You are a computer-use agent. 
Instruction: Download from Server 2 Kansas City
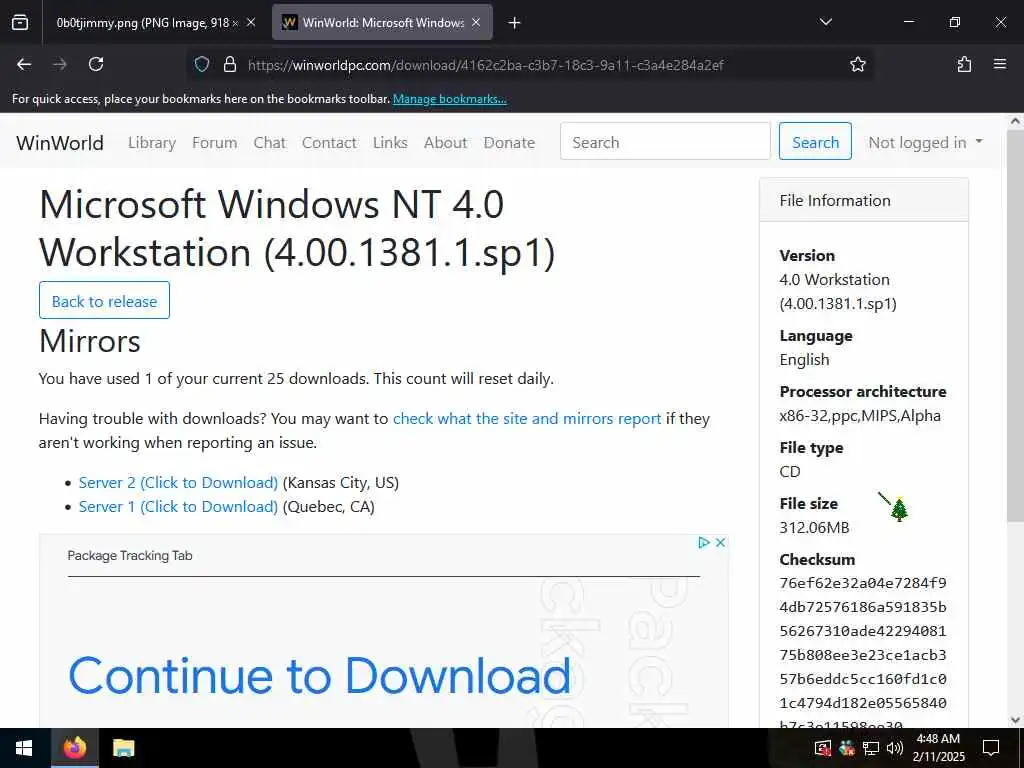178,483
